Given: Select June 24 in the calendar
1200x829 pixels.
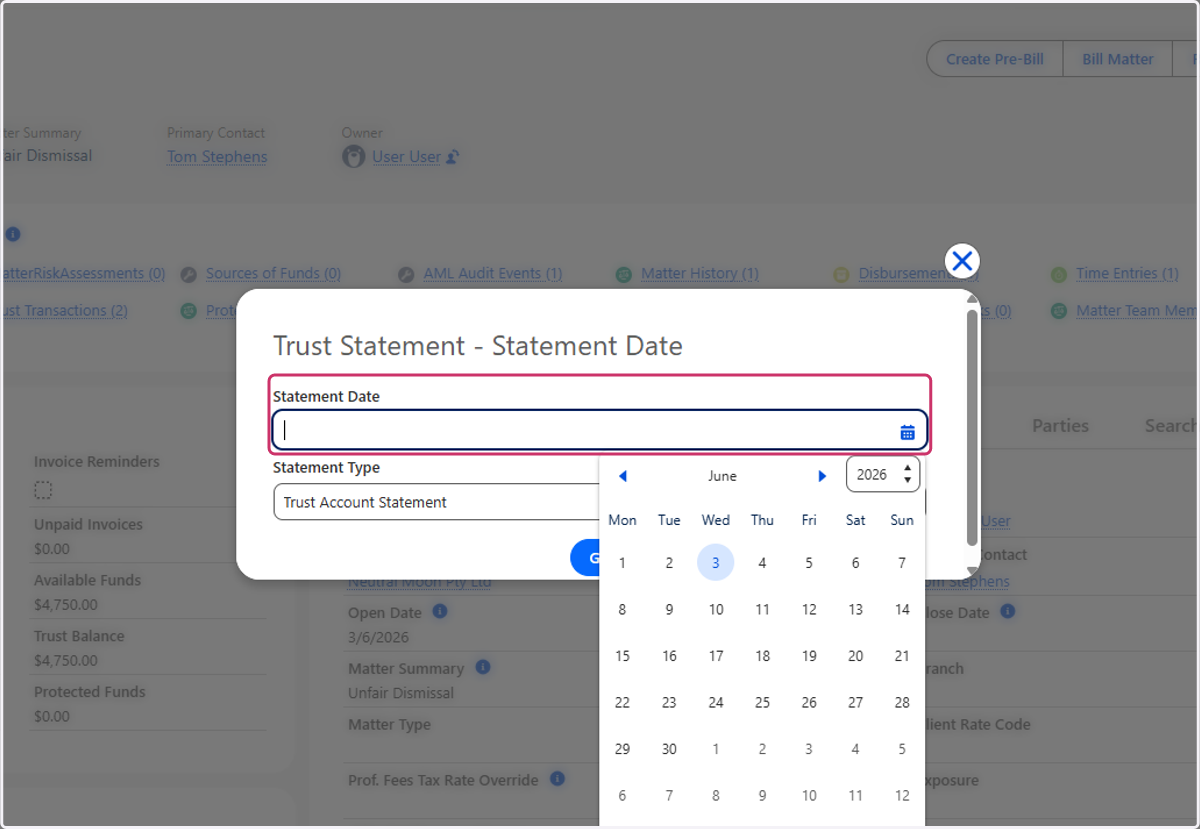Looking at the screenshot, I should click(x=716, y=702).
